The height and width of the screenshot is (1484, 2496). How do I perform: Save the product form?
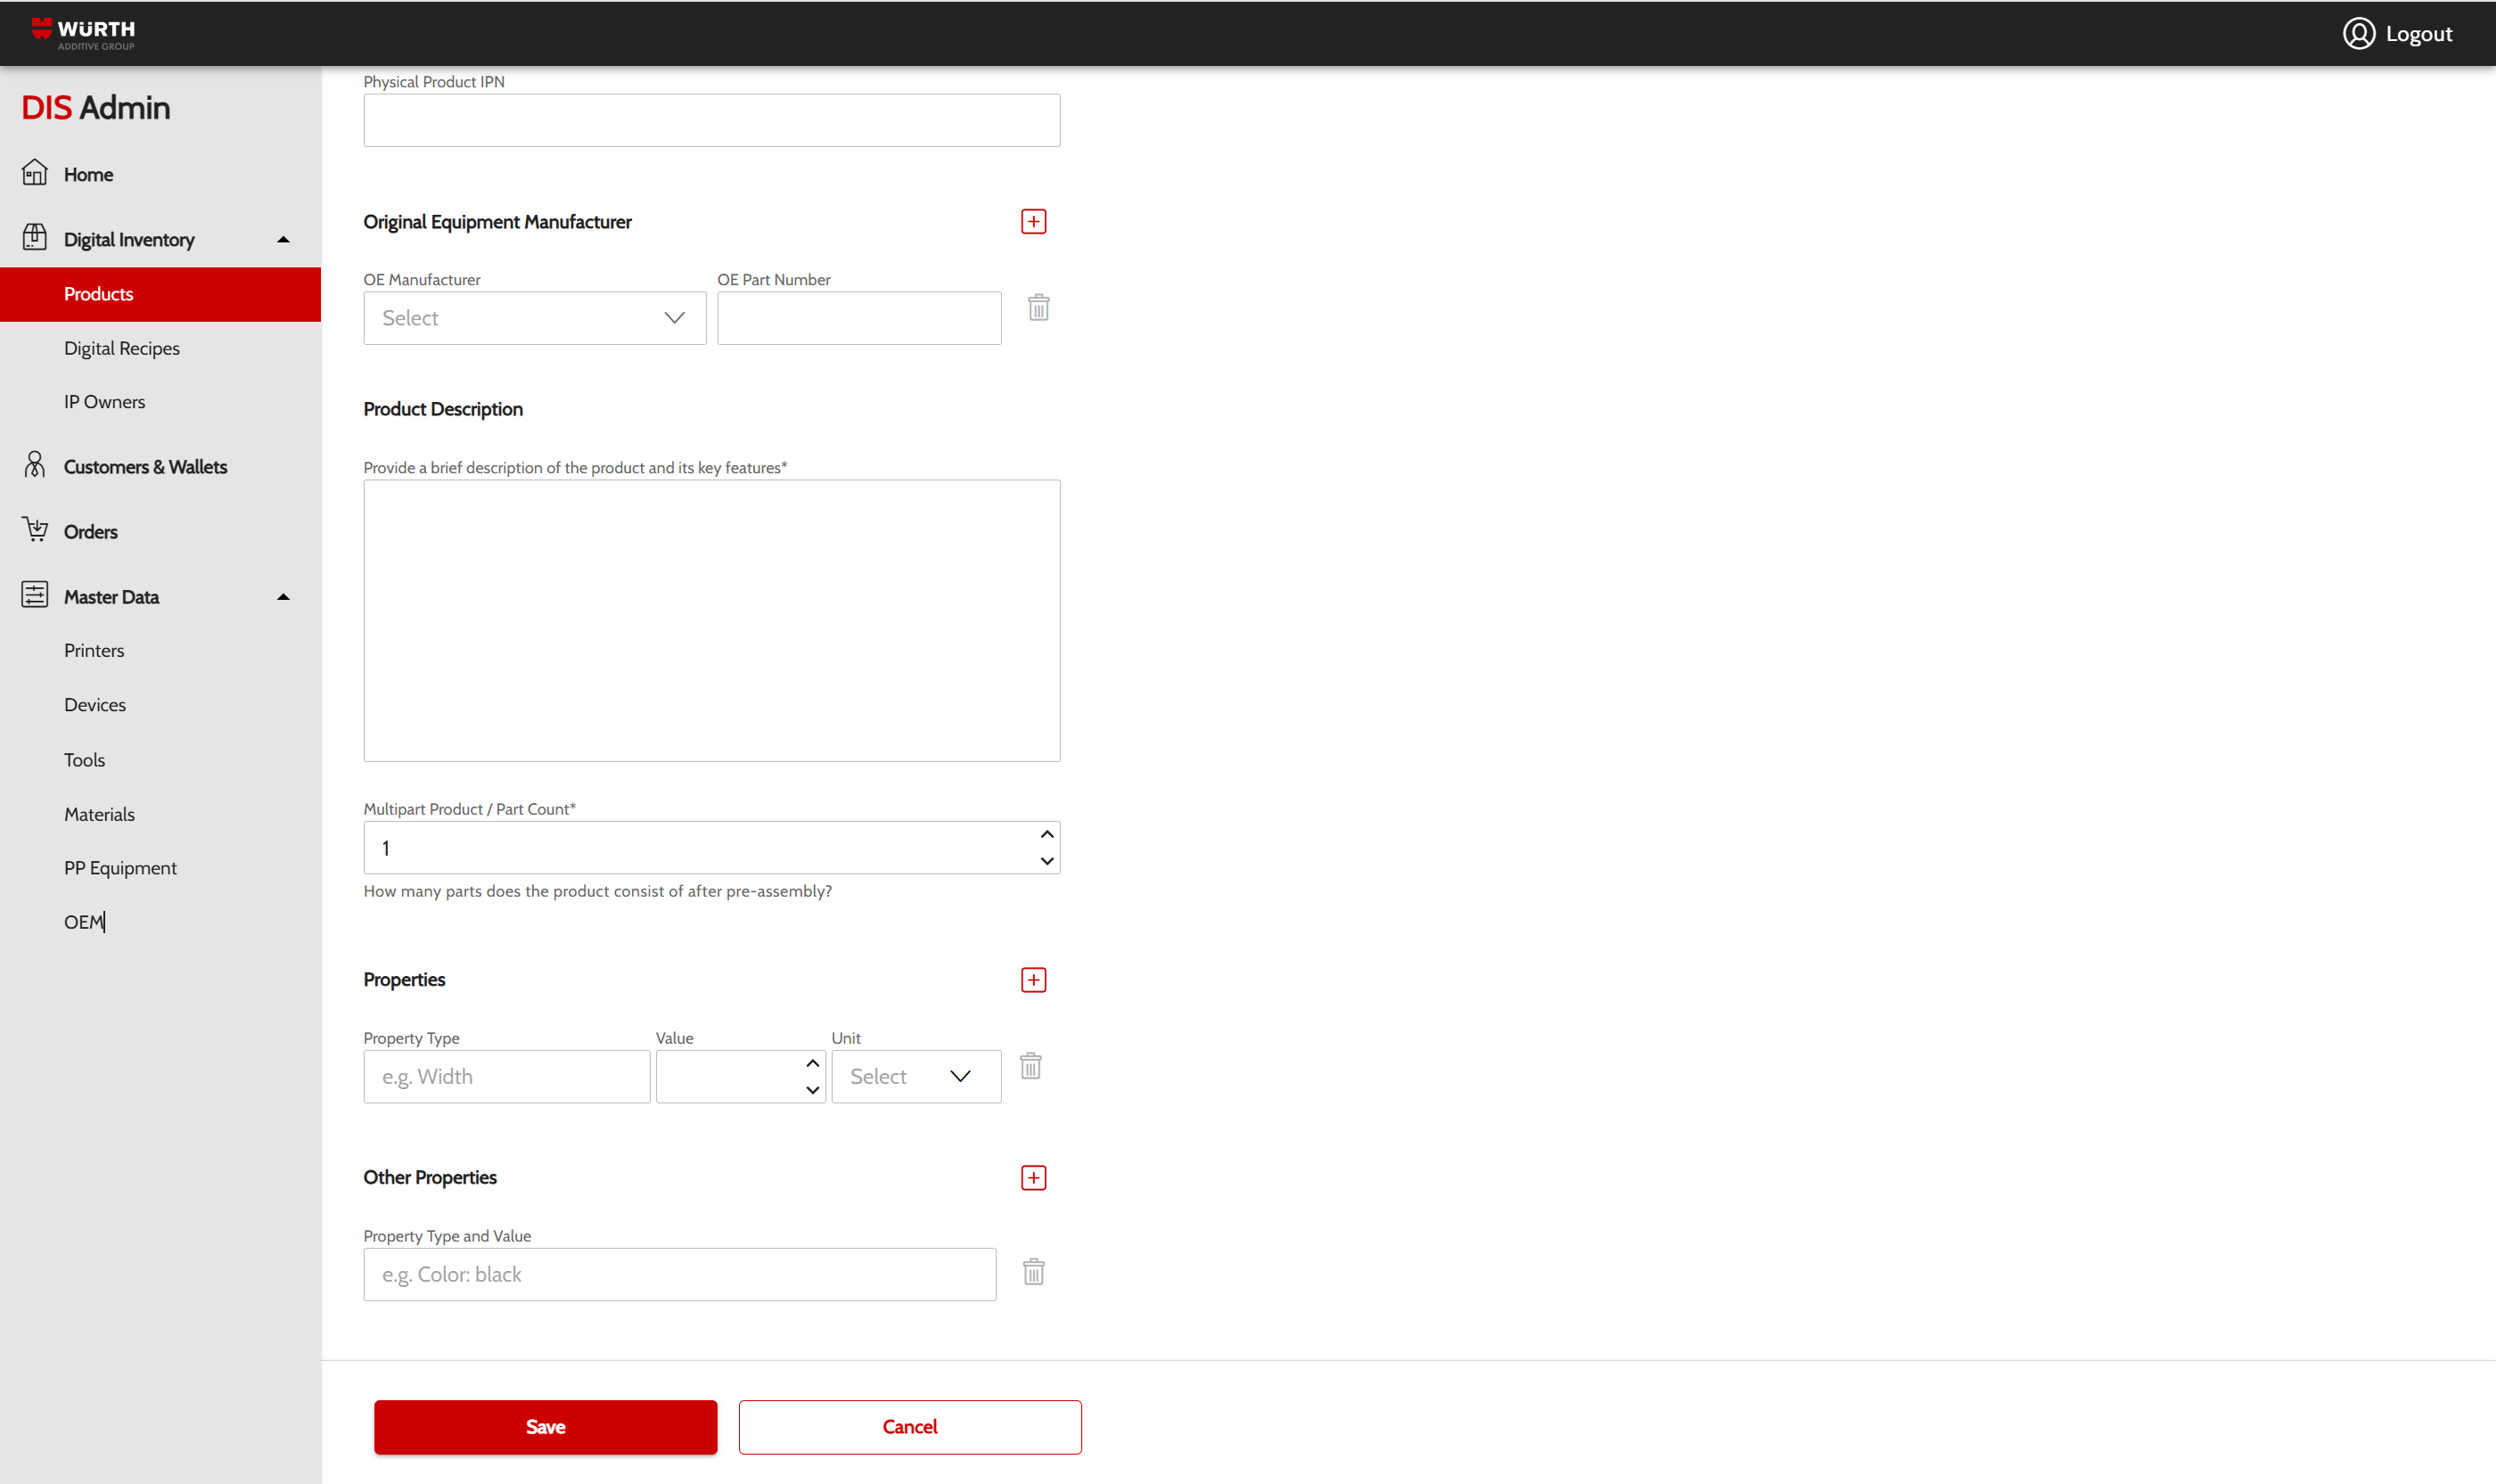click(545, 1427)
